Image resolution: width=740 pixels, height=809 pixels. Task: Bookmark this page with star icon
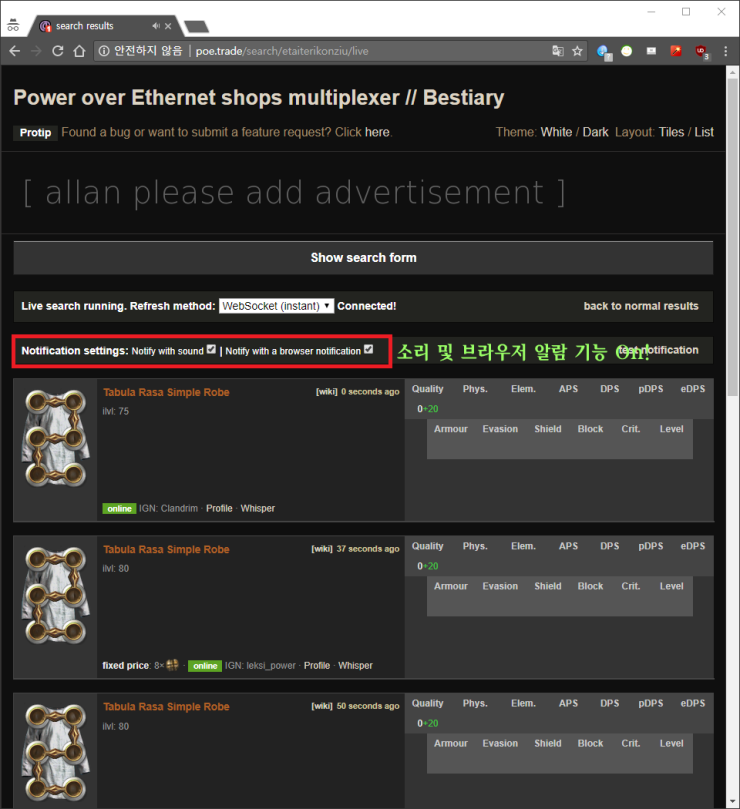tap(577, 51)
